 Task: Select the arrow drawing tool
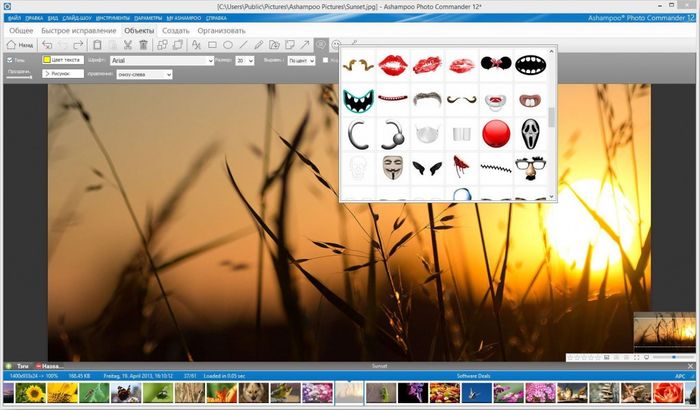tap(304, 45)
